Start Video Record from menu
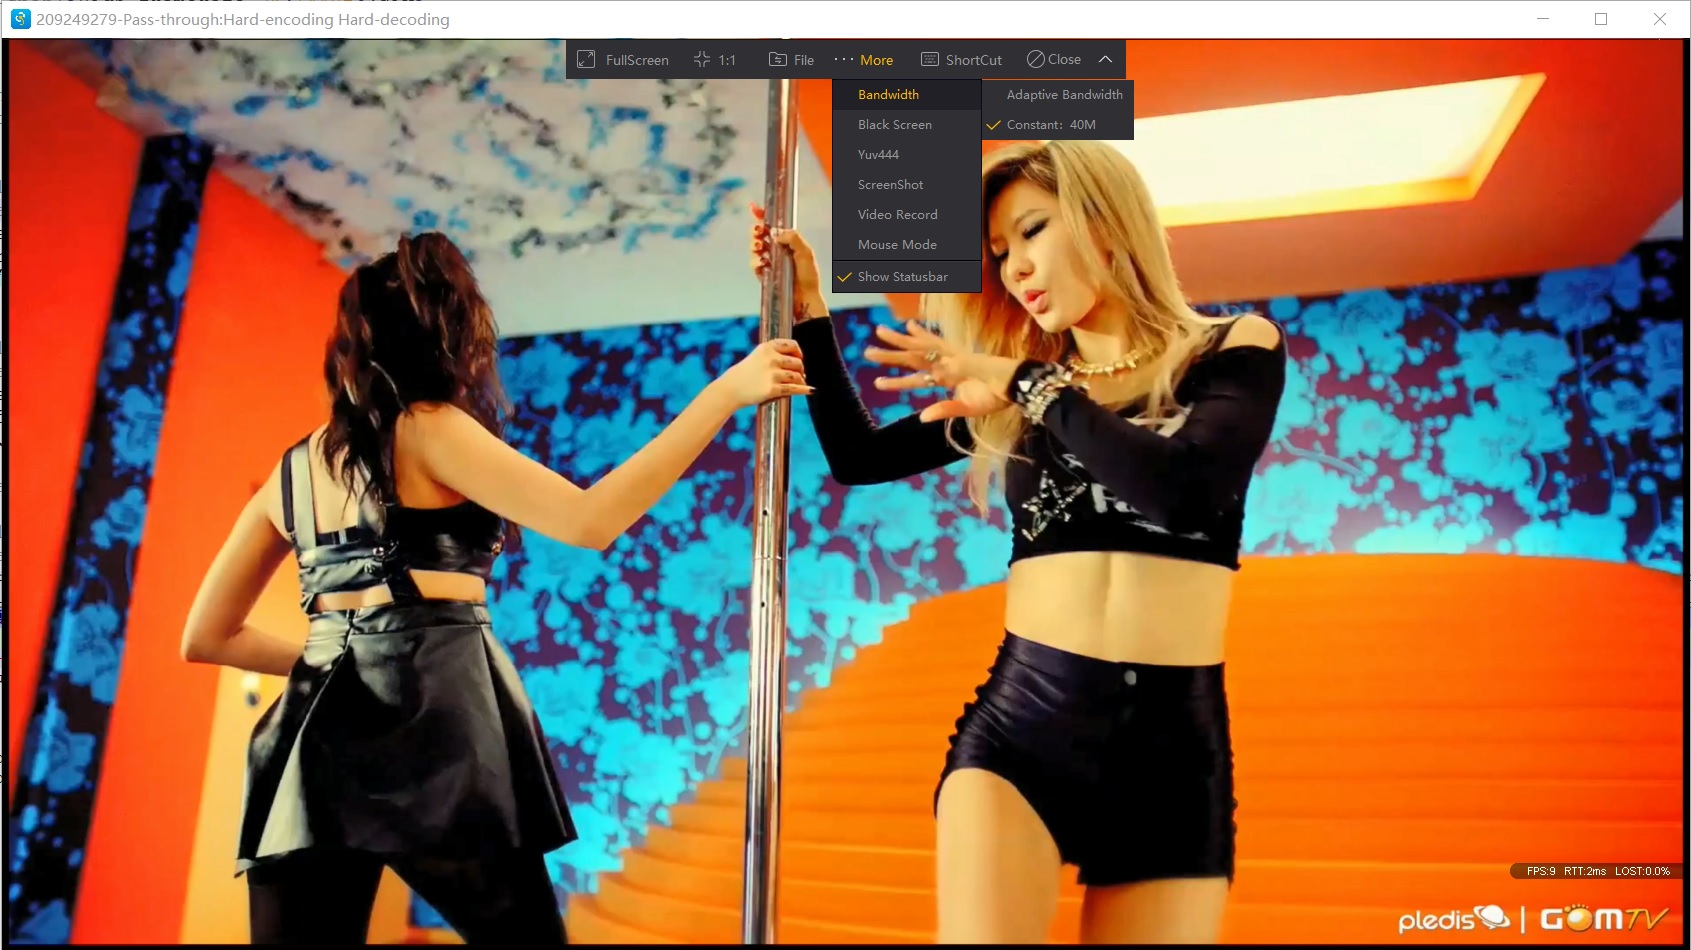 (897, 215)
